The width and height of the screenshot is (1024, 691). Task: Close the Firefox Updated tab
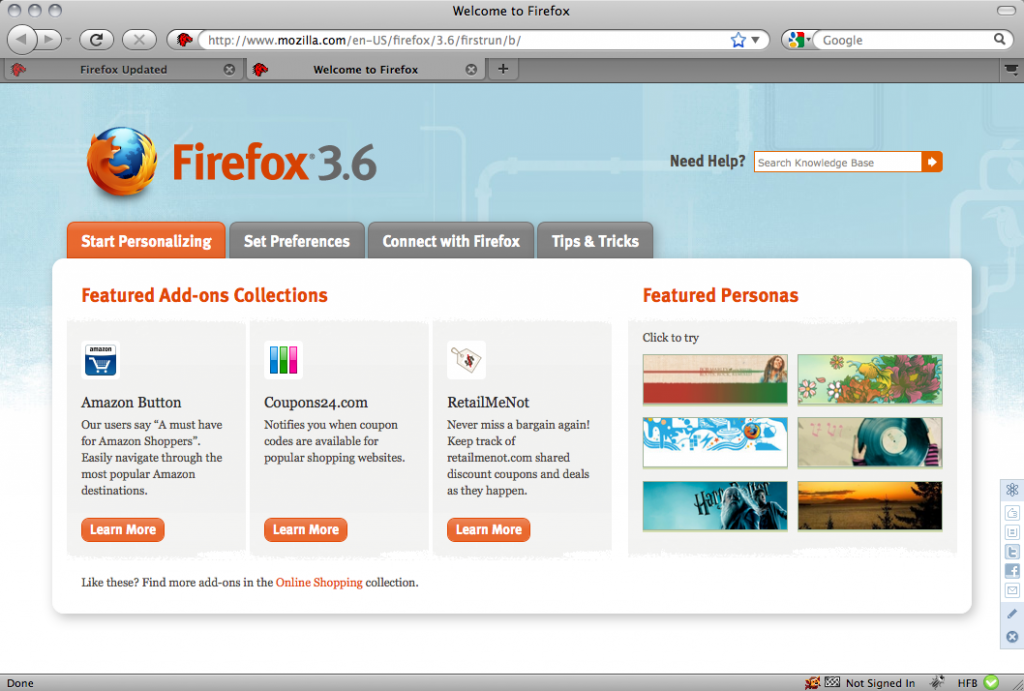click(229, 69)
